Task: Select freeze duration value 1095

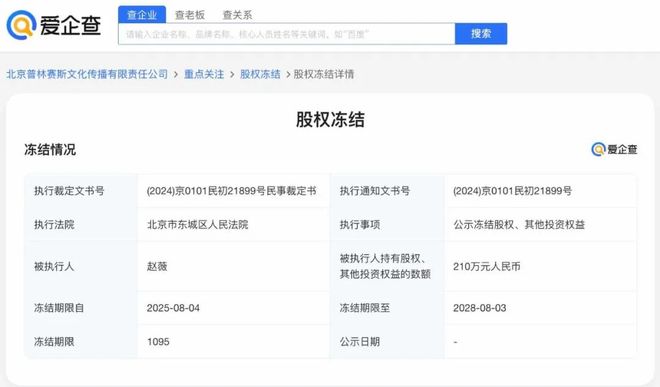Action: [x=158, y=342]
